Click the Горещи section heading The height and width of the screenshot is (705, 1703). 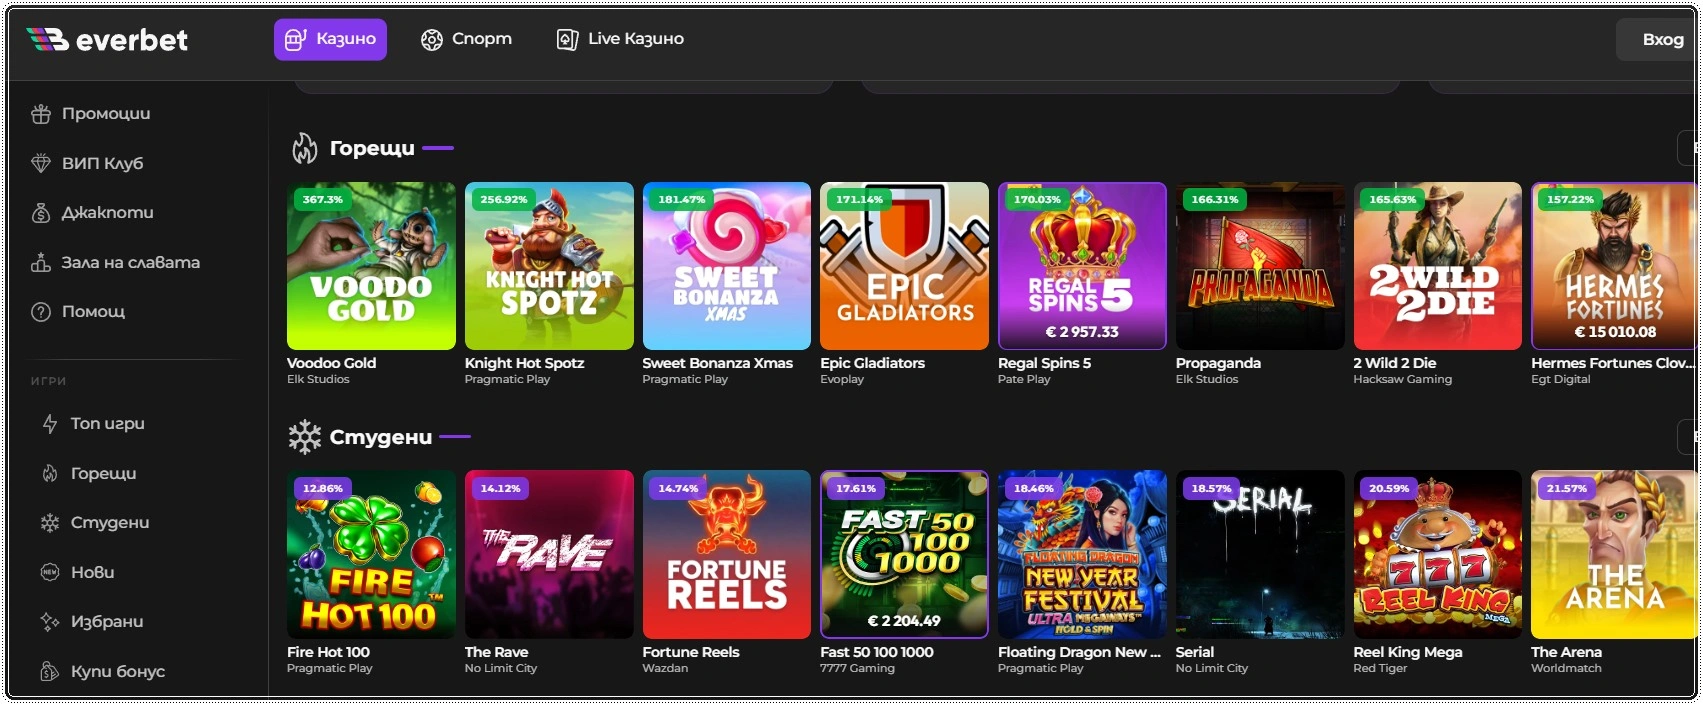(372, 148)
